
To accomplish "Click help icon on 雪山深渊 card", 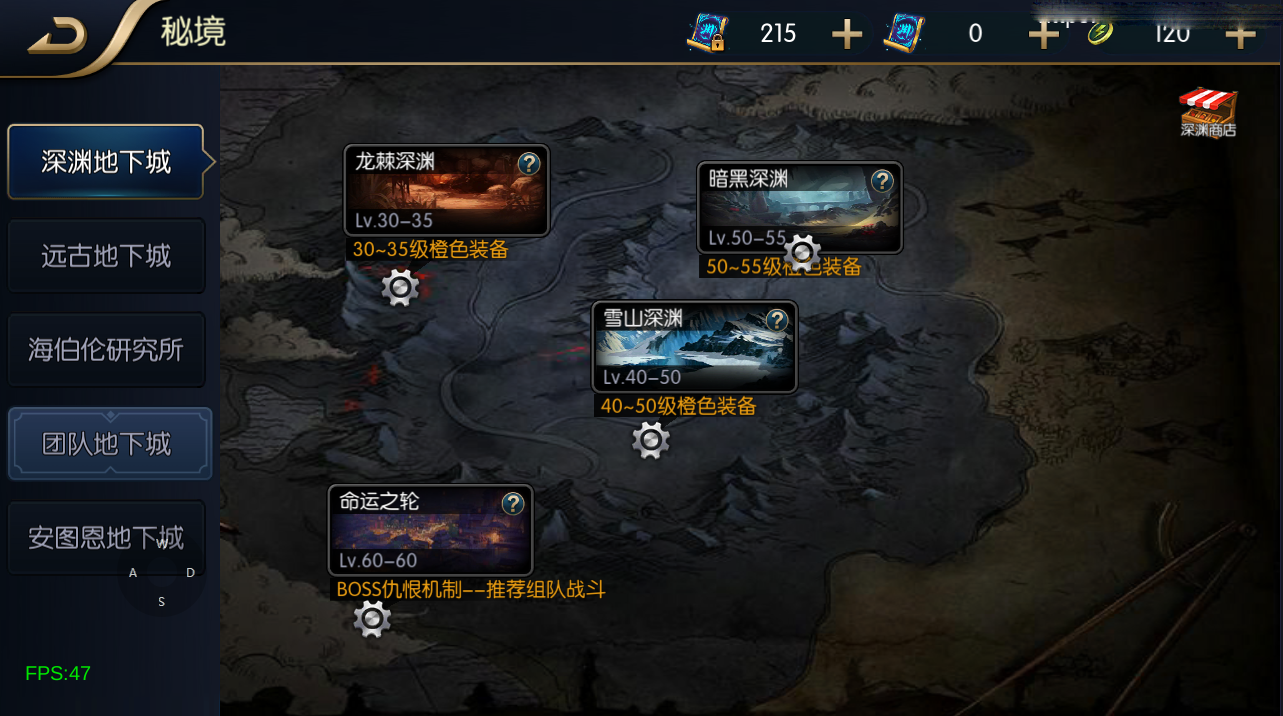I will 777,320.
